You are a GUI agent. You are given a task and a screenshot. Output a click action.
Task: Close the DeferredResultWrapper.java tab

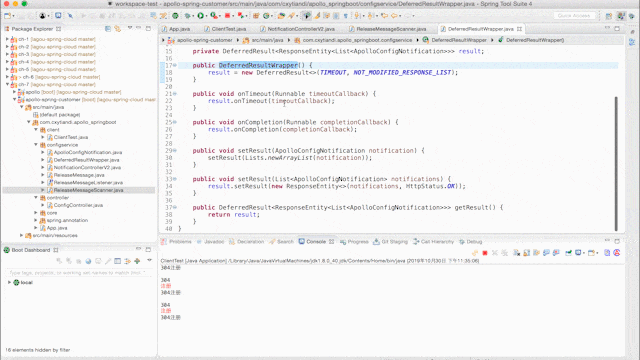pyautogui.click(x=519, y=29)
